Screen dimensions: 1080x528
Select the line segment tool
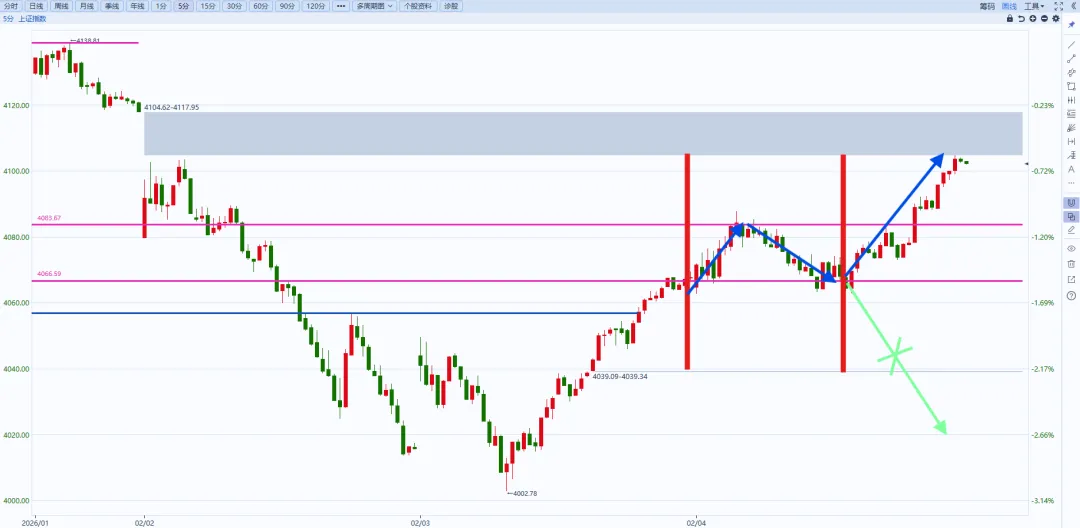click(x=1071, y=59)
